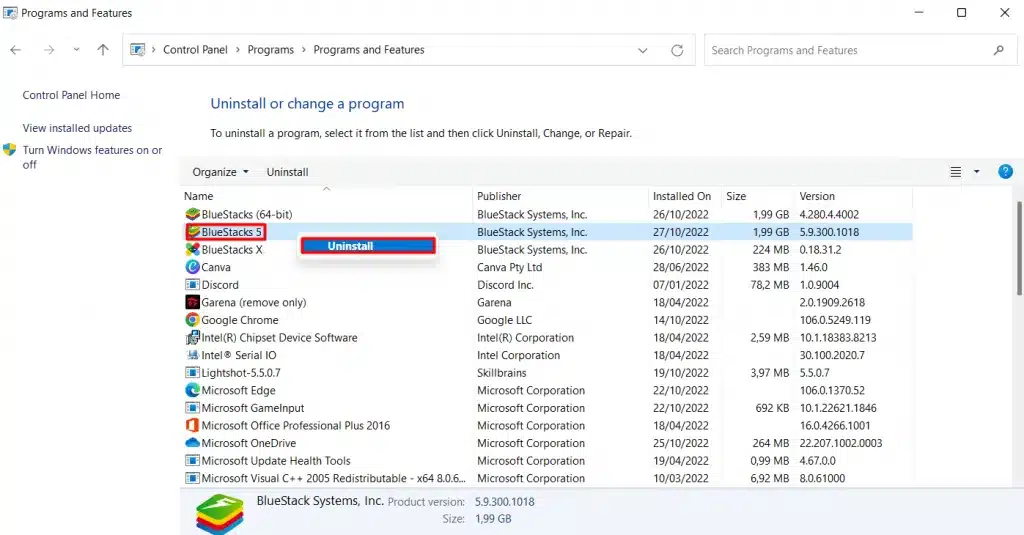Viewport: 1024px width, 535px height.
Task: Click the Control Panel icon in address bar
Action: pos(137,50)
